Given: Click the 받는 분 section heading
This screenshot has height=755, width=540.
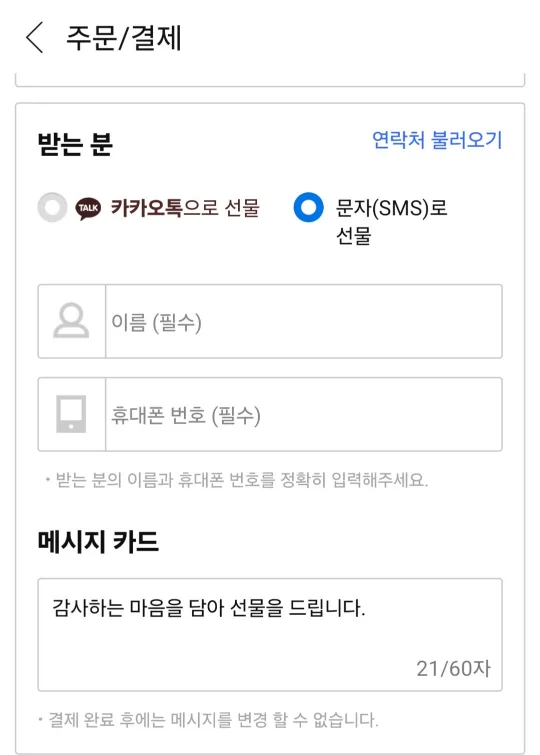Looking at the screenshot, I should pos(75,143).
